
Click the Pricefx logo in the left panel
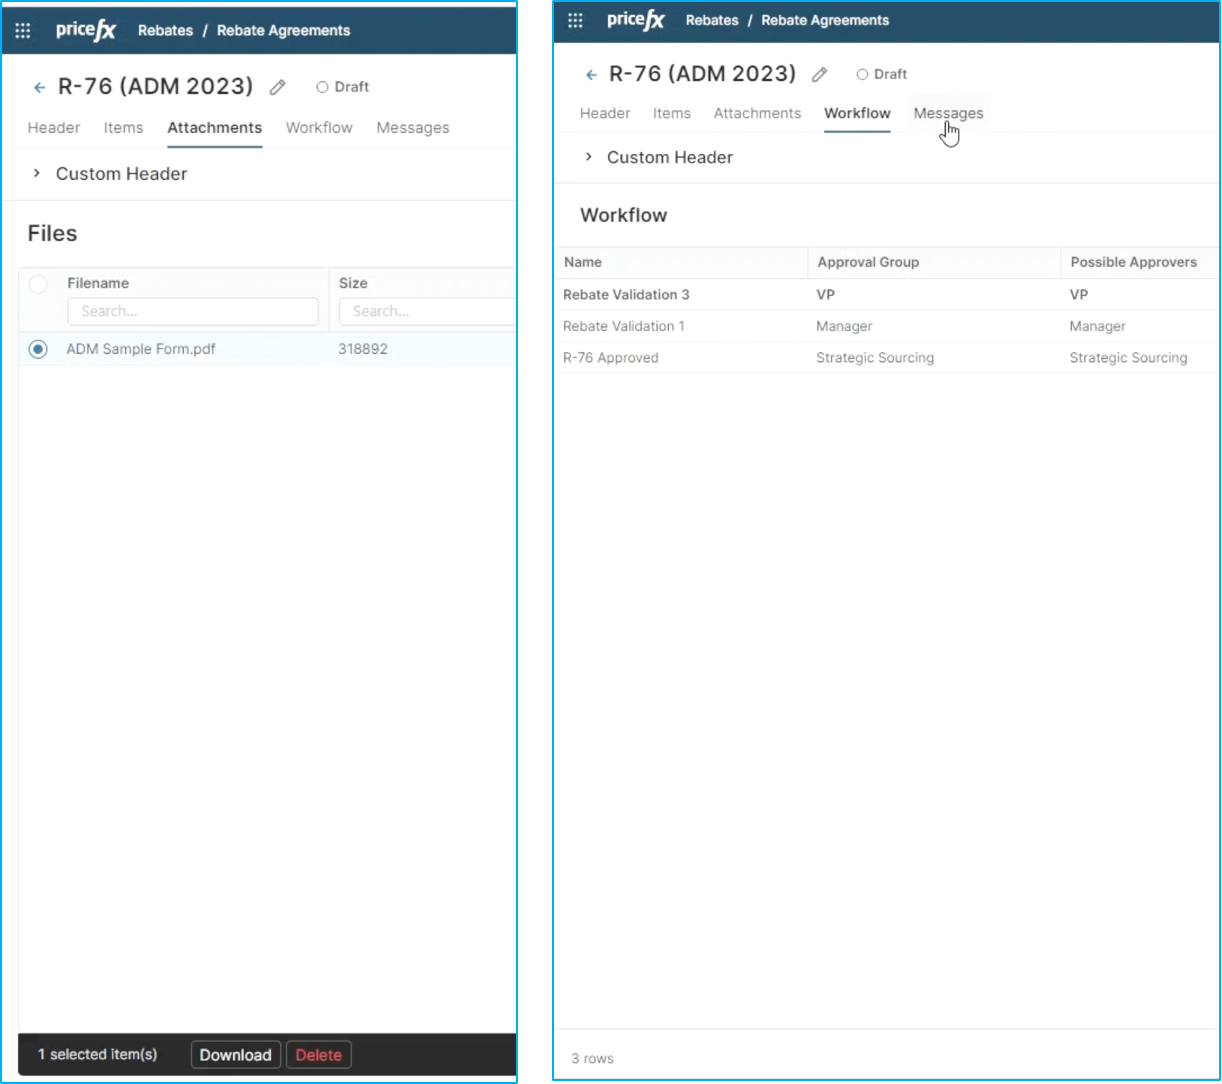[x=86, y=30]
